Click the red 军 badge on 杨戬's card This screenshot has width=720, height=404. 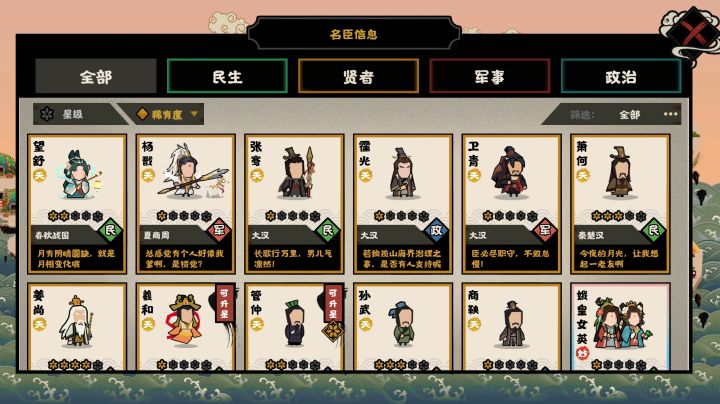[x=219, y=230]
